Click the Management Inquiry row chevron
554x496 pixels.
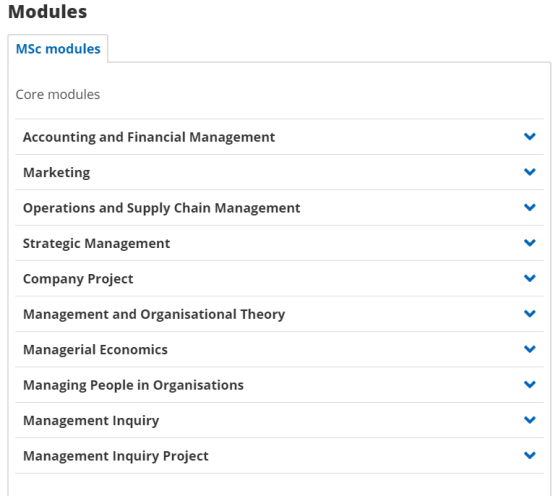coord(530,420)
